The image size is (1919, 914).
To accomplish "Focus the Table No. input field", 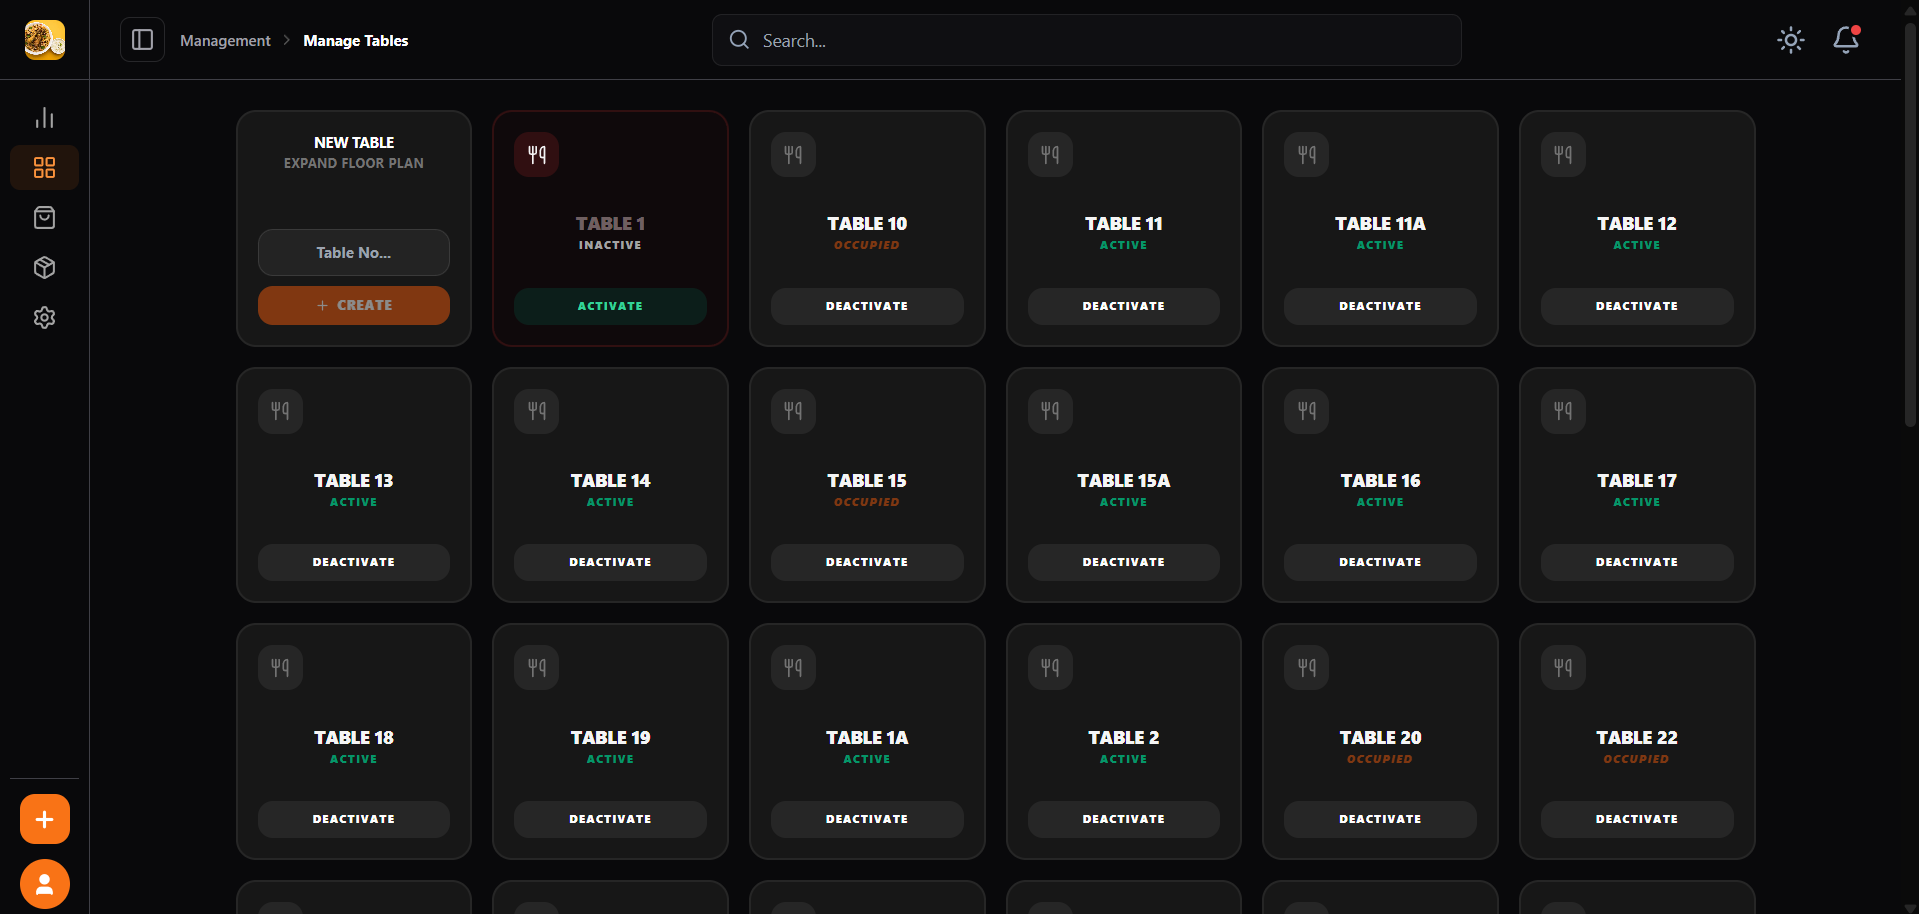I will coord(354,253).
